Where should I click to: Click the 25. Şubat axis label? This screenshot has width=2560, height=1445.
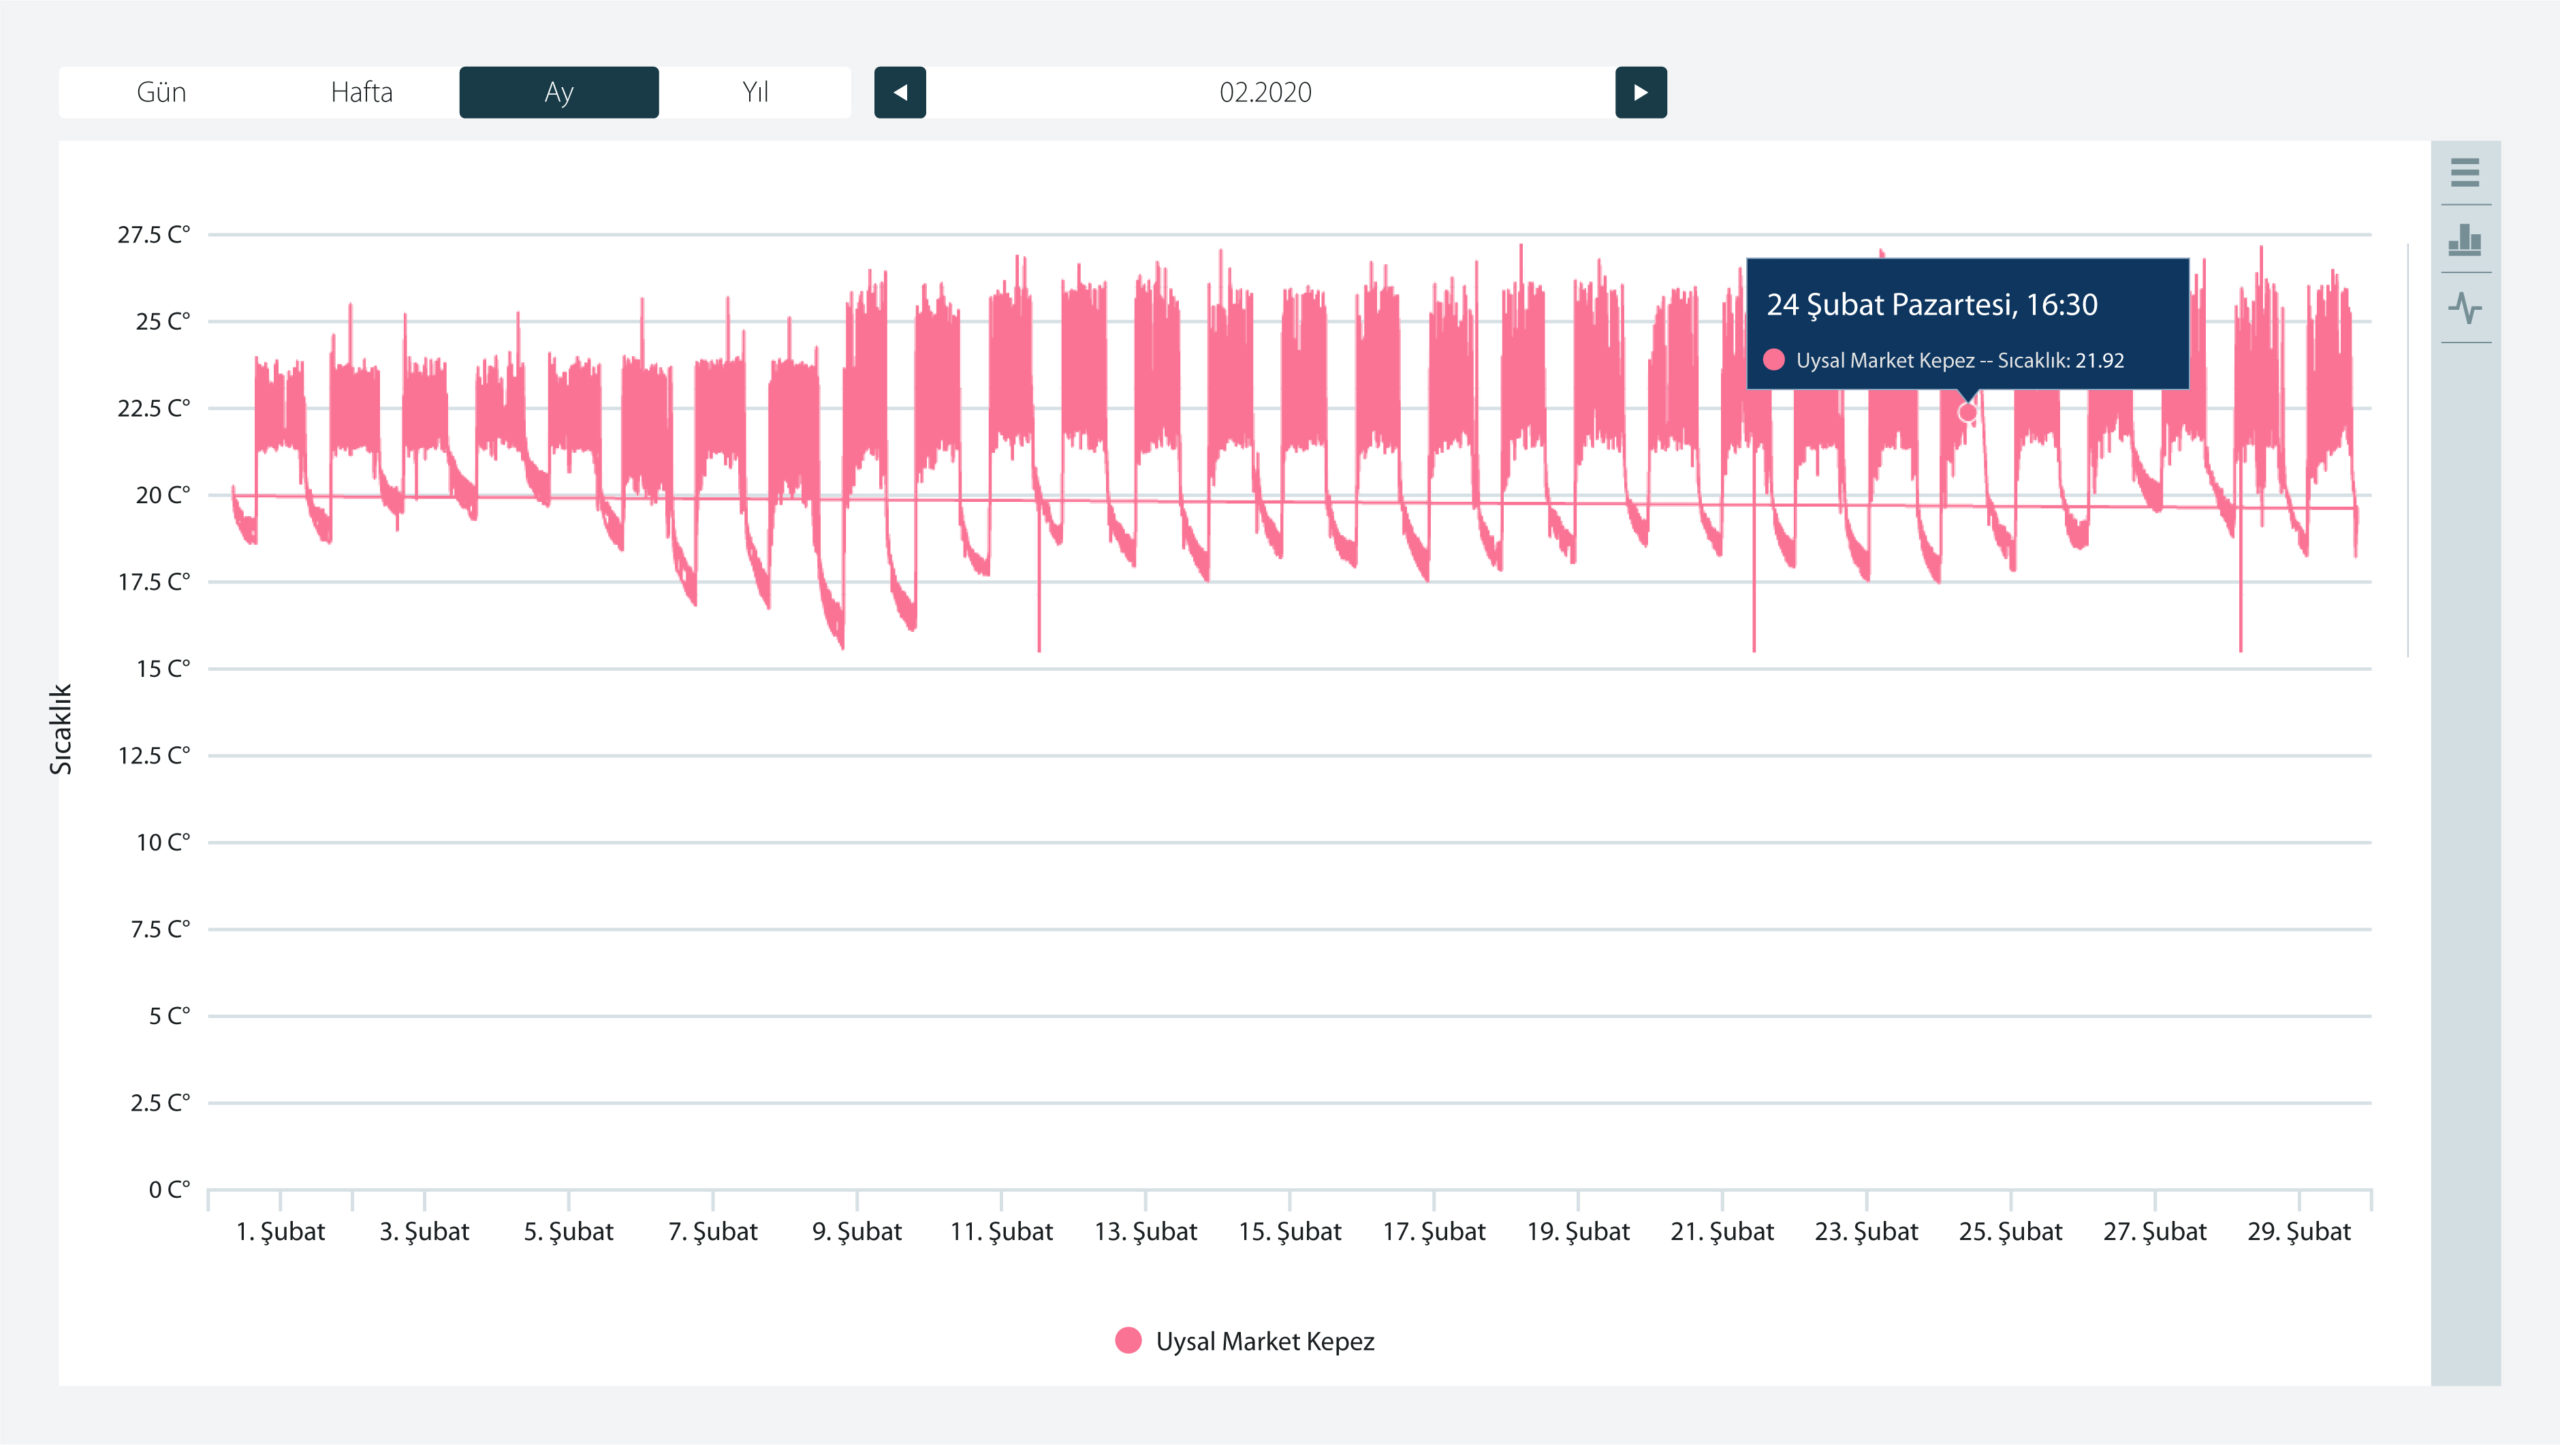click(2011, 1231)
